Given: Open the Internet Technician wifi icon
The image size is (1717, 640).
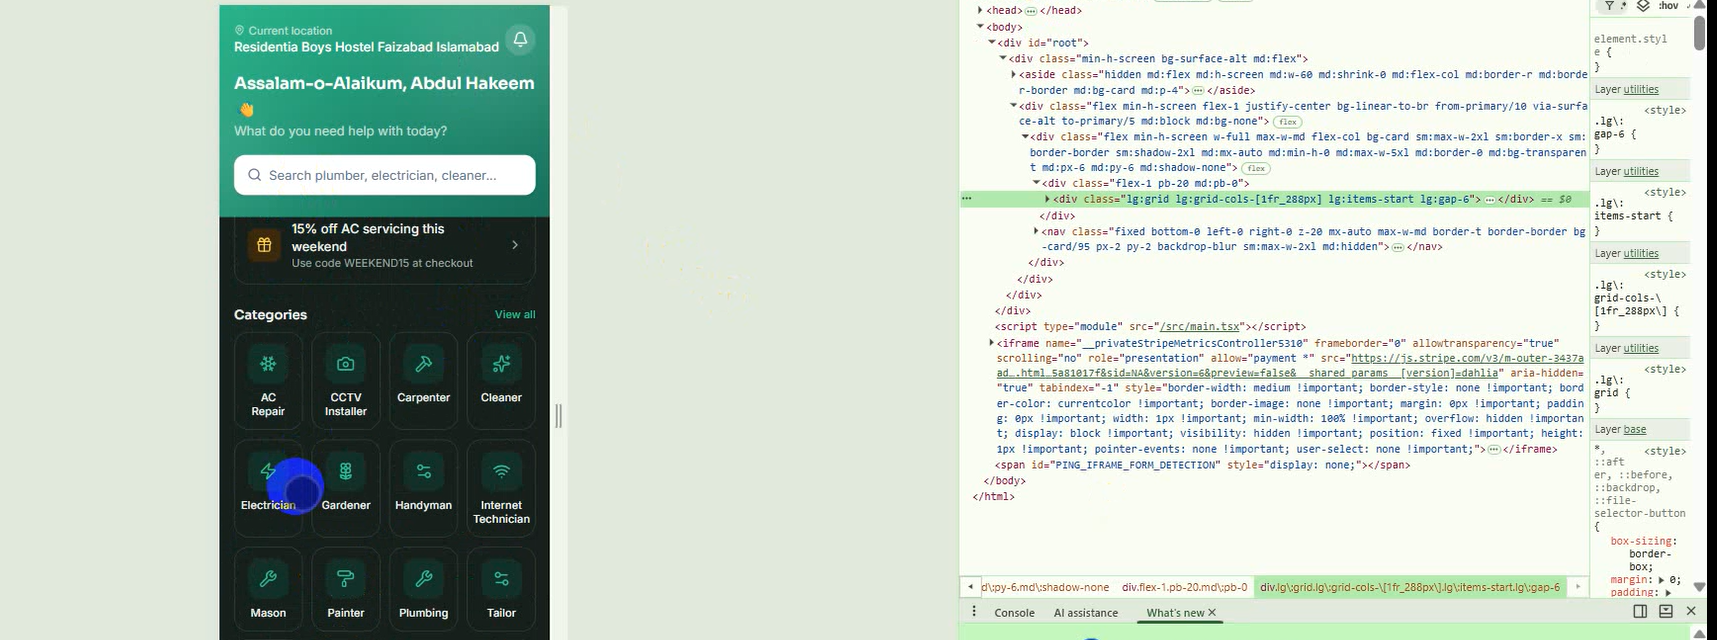Looking at the screenshot, I should [x=501, y=471].
